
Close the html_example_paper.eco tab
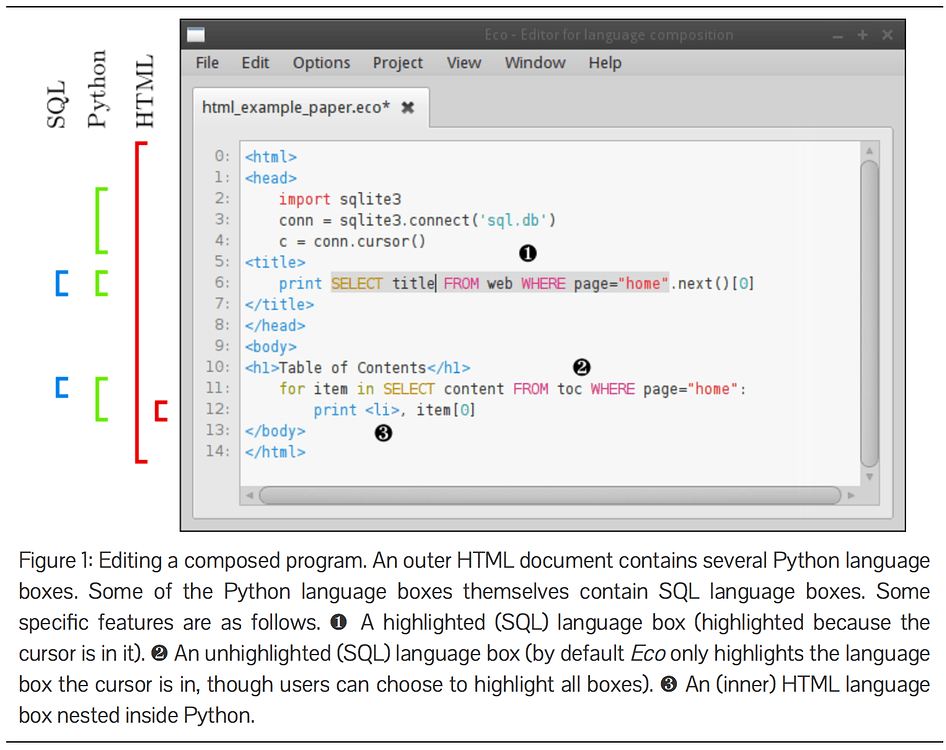coord(408,107)
